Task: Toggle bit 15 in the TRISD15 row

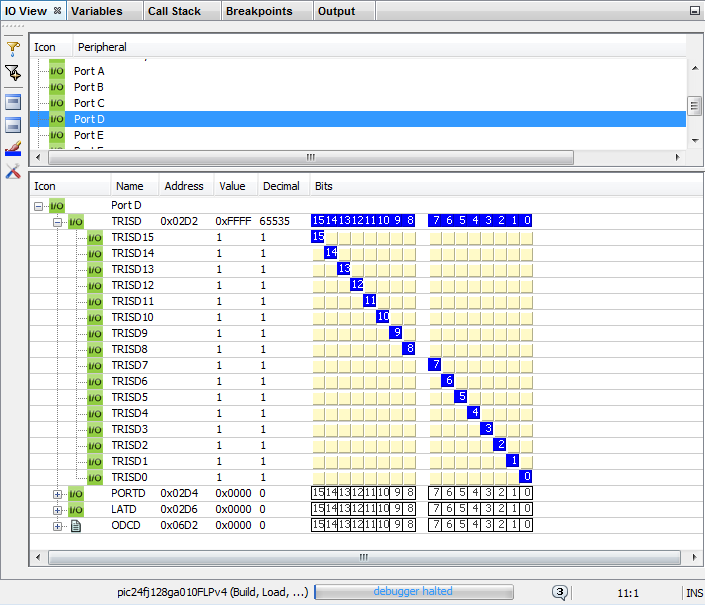Action: (318, 237)
